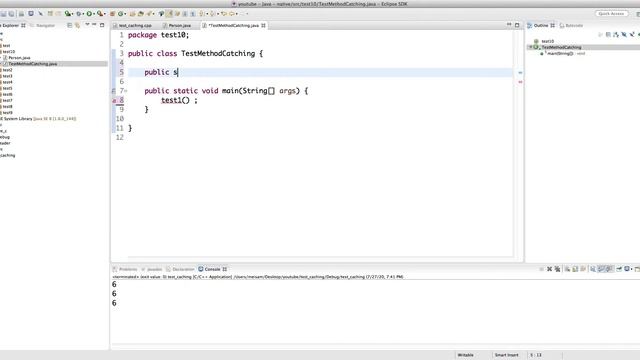The height and width of the screenshot is (360, 640).
Task: Maximize the Package Explorer panel
Action: [102, 25]
